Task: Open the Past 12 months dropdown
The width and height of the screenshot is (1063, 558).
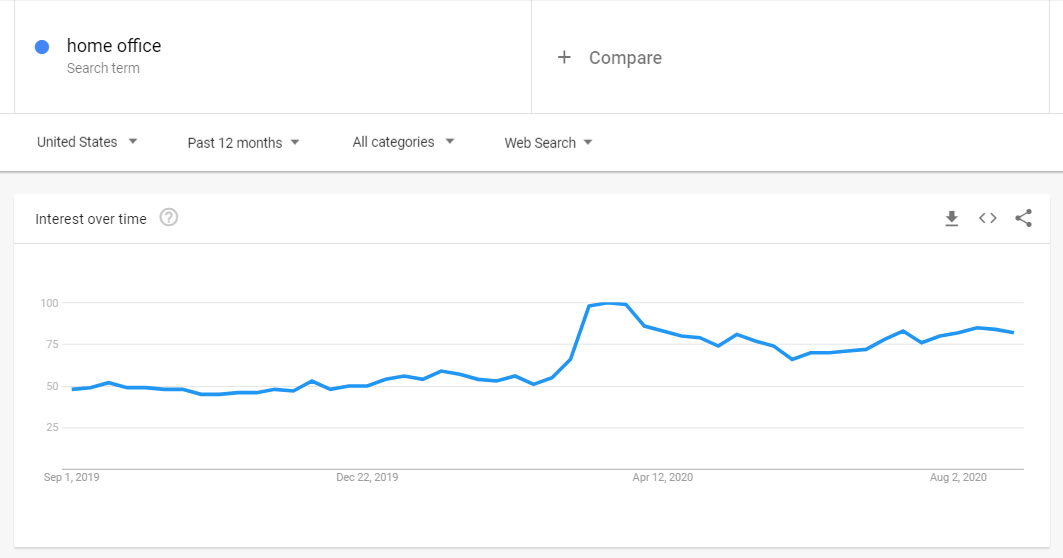Action: 243,142
